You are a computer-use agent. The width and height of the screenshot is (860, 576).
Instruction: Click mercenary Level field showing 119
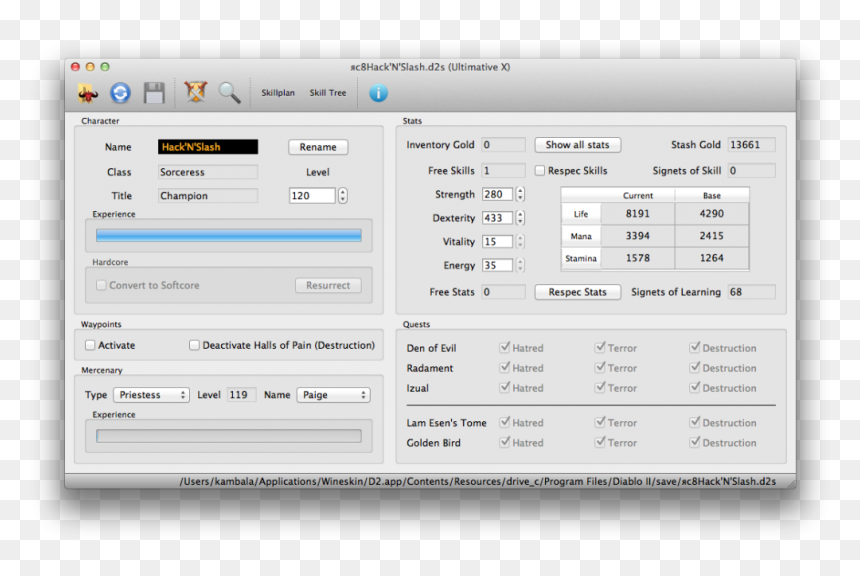(x=242, y=395)
